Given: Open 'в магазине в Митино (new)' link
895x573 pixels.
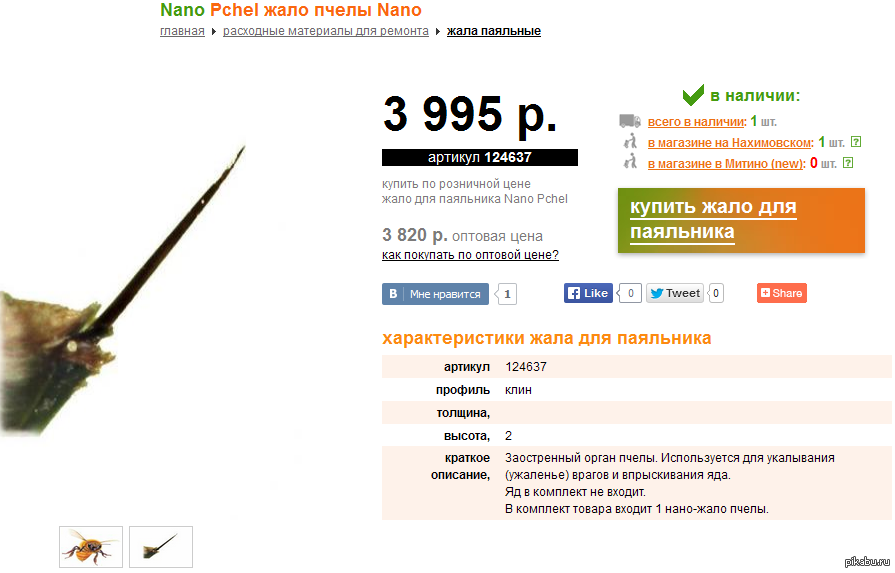Looking at the screenshot, I should click(725, 164).
